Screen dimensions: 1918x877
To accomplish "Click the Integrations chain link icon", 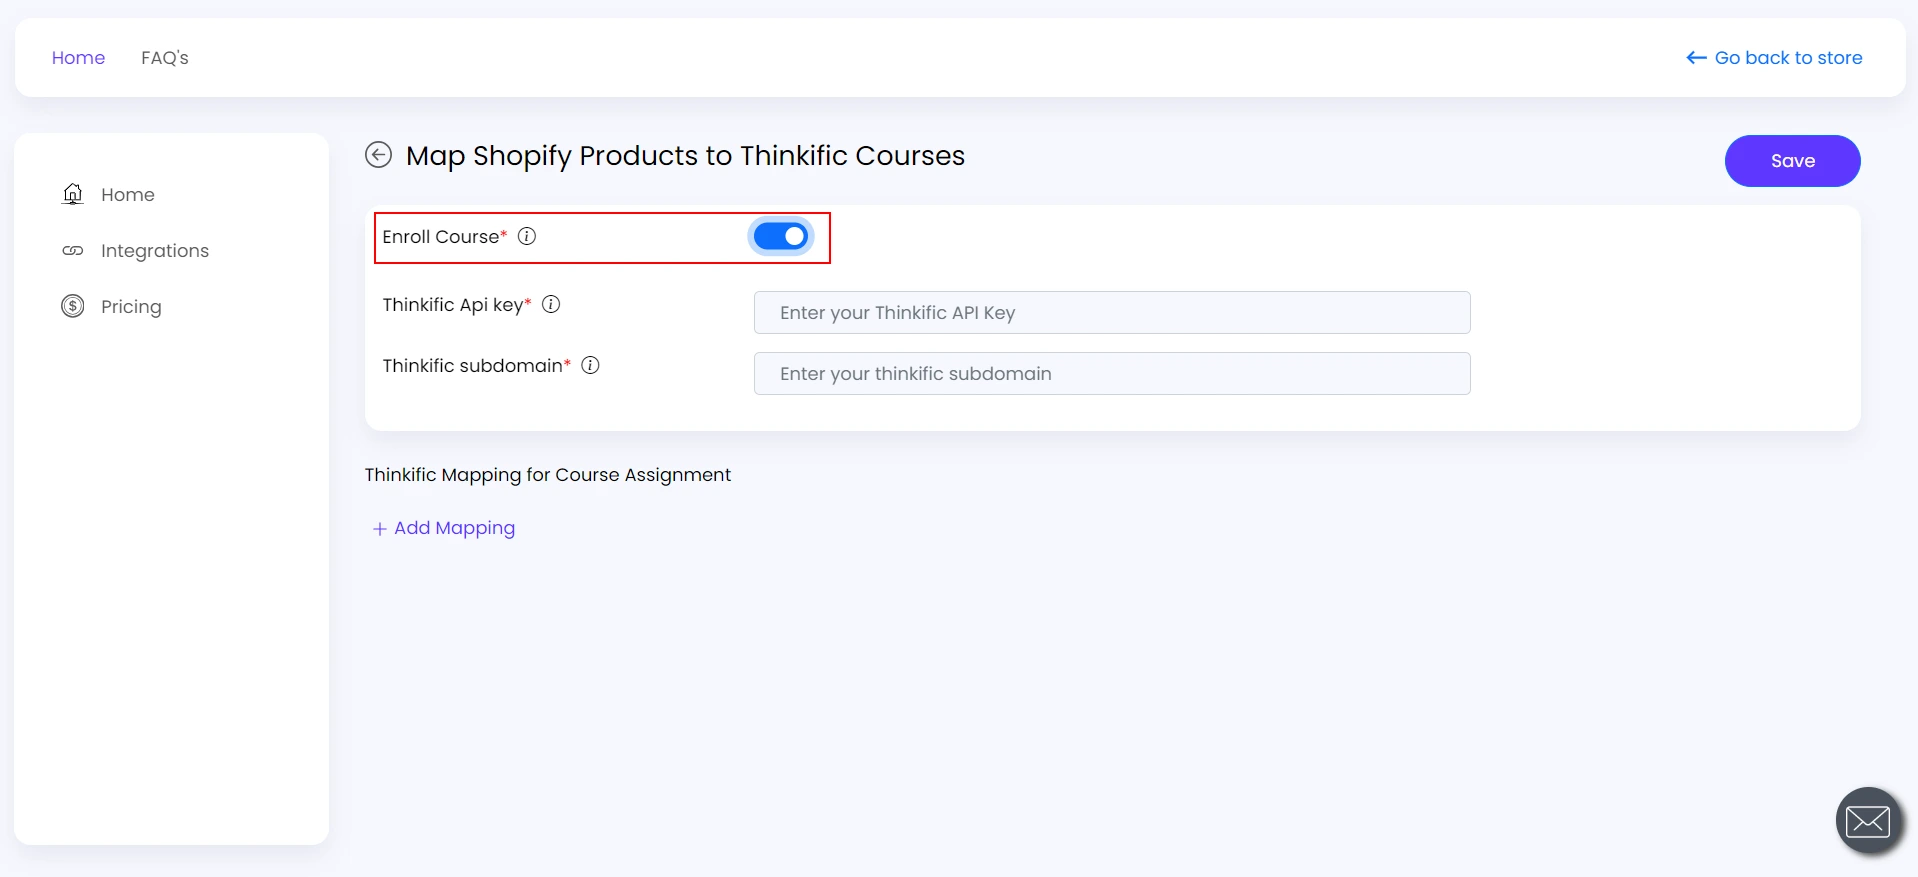I will (x=73, y=250).
